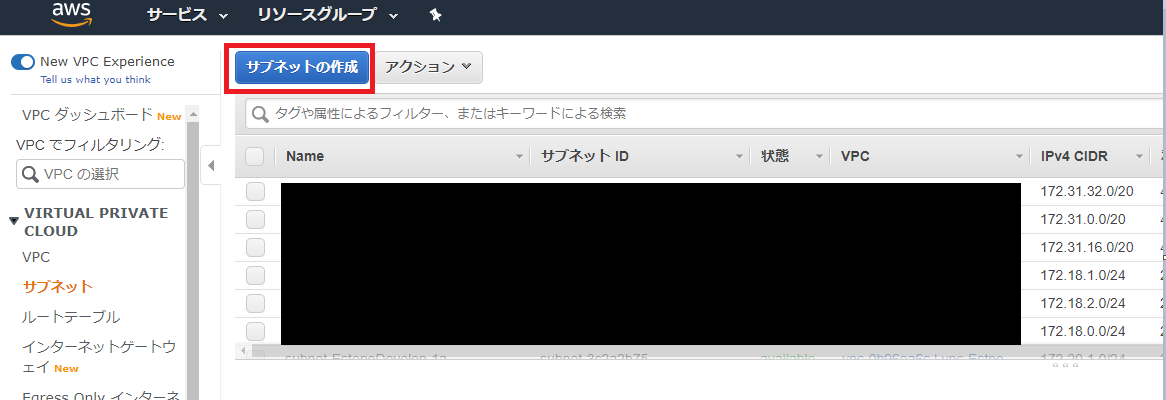Open the AWS home logo
1166x400 pixels.
[71, 13]
